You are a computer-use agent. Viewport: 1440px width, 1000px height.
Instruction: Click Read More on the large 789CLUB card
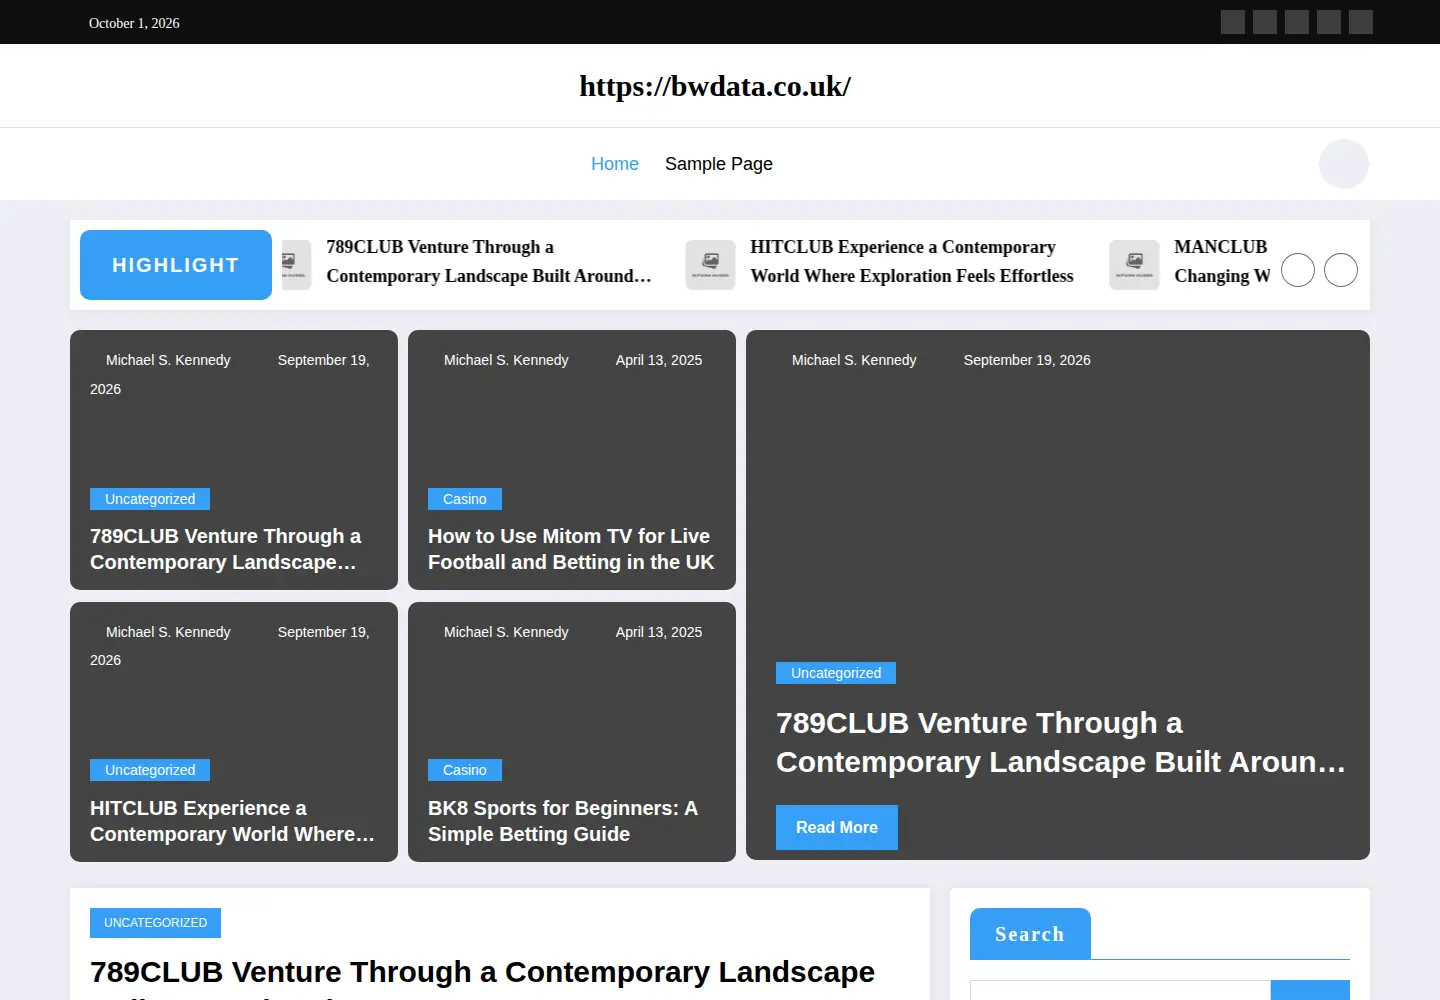[837, 828]
